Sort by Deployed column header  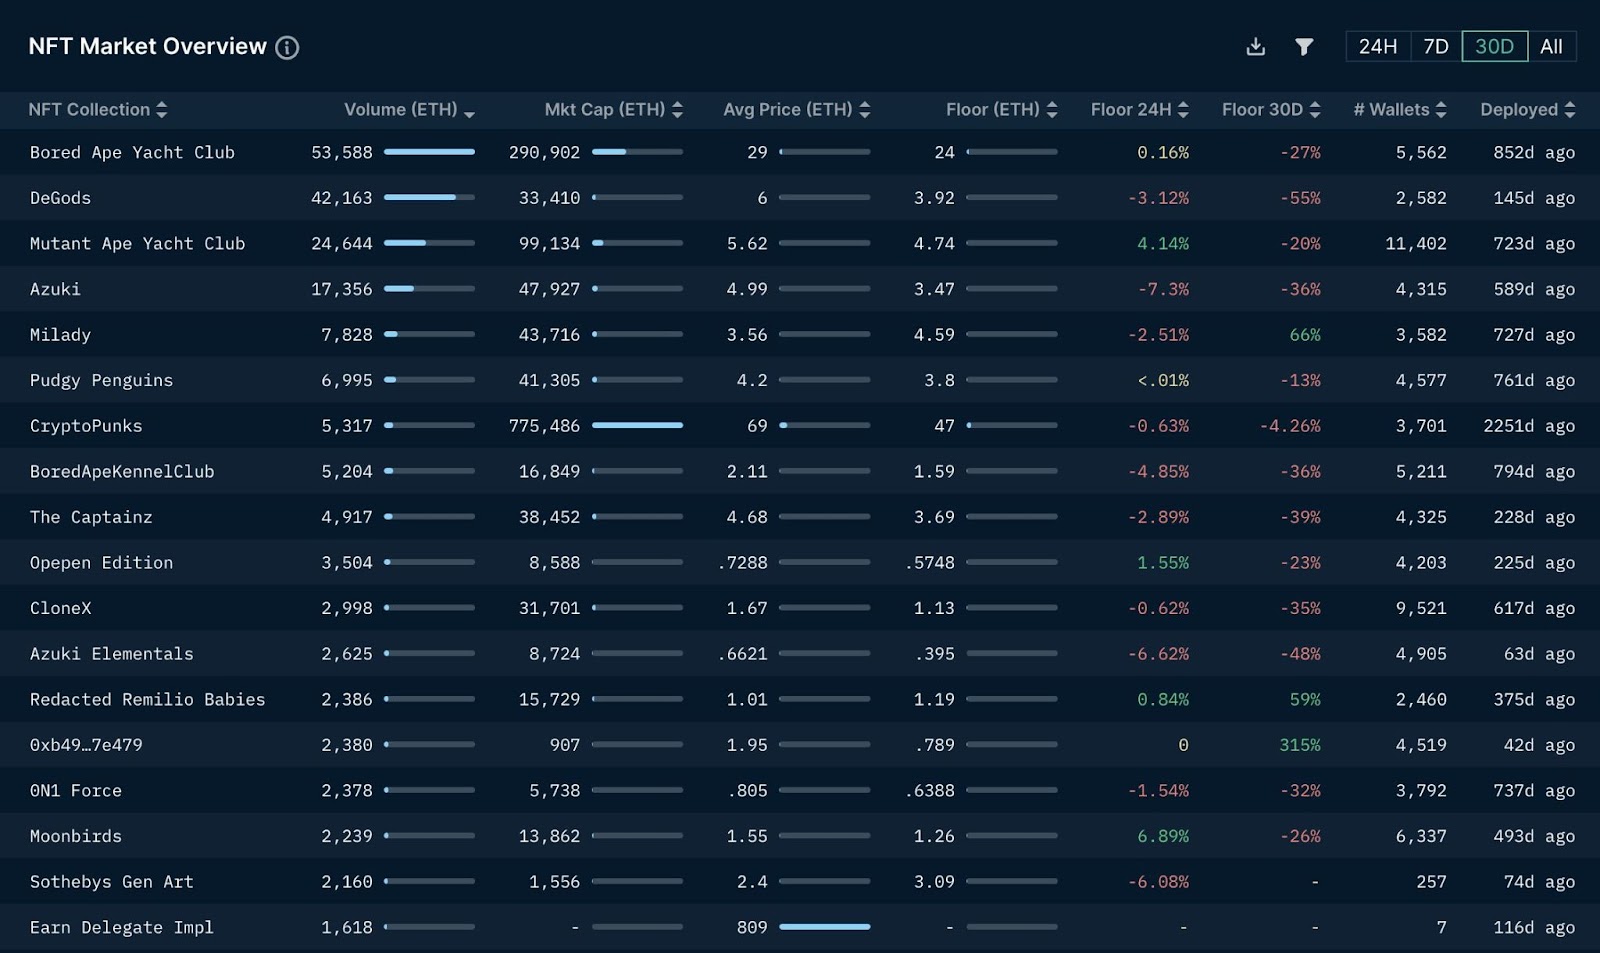click(x=1528, y=110)
